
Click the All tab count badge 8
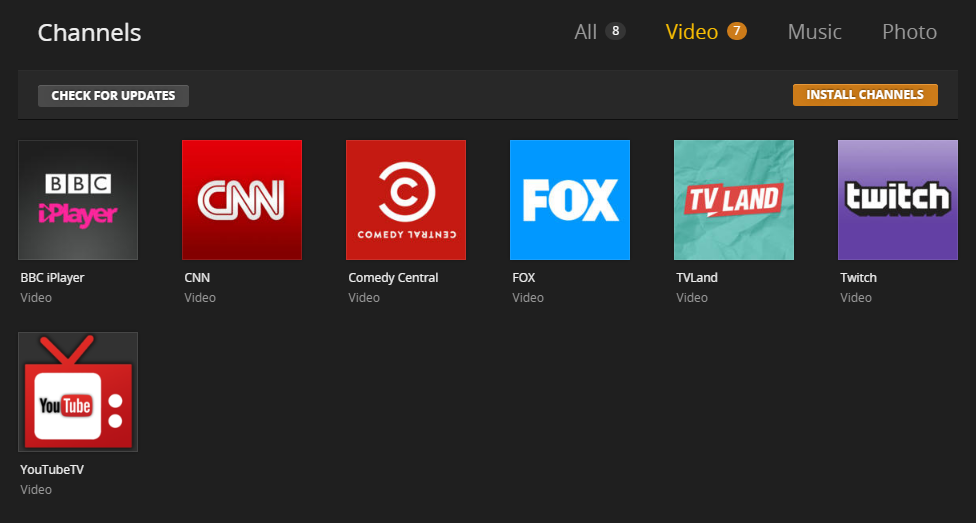click(x=615, y=31)
